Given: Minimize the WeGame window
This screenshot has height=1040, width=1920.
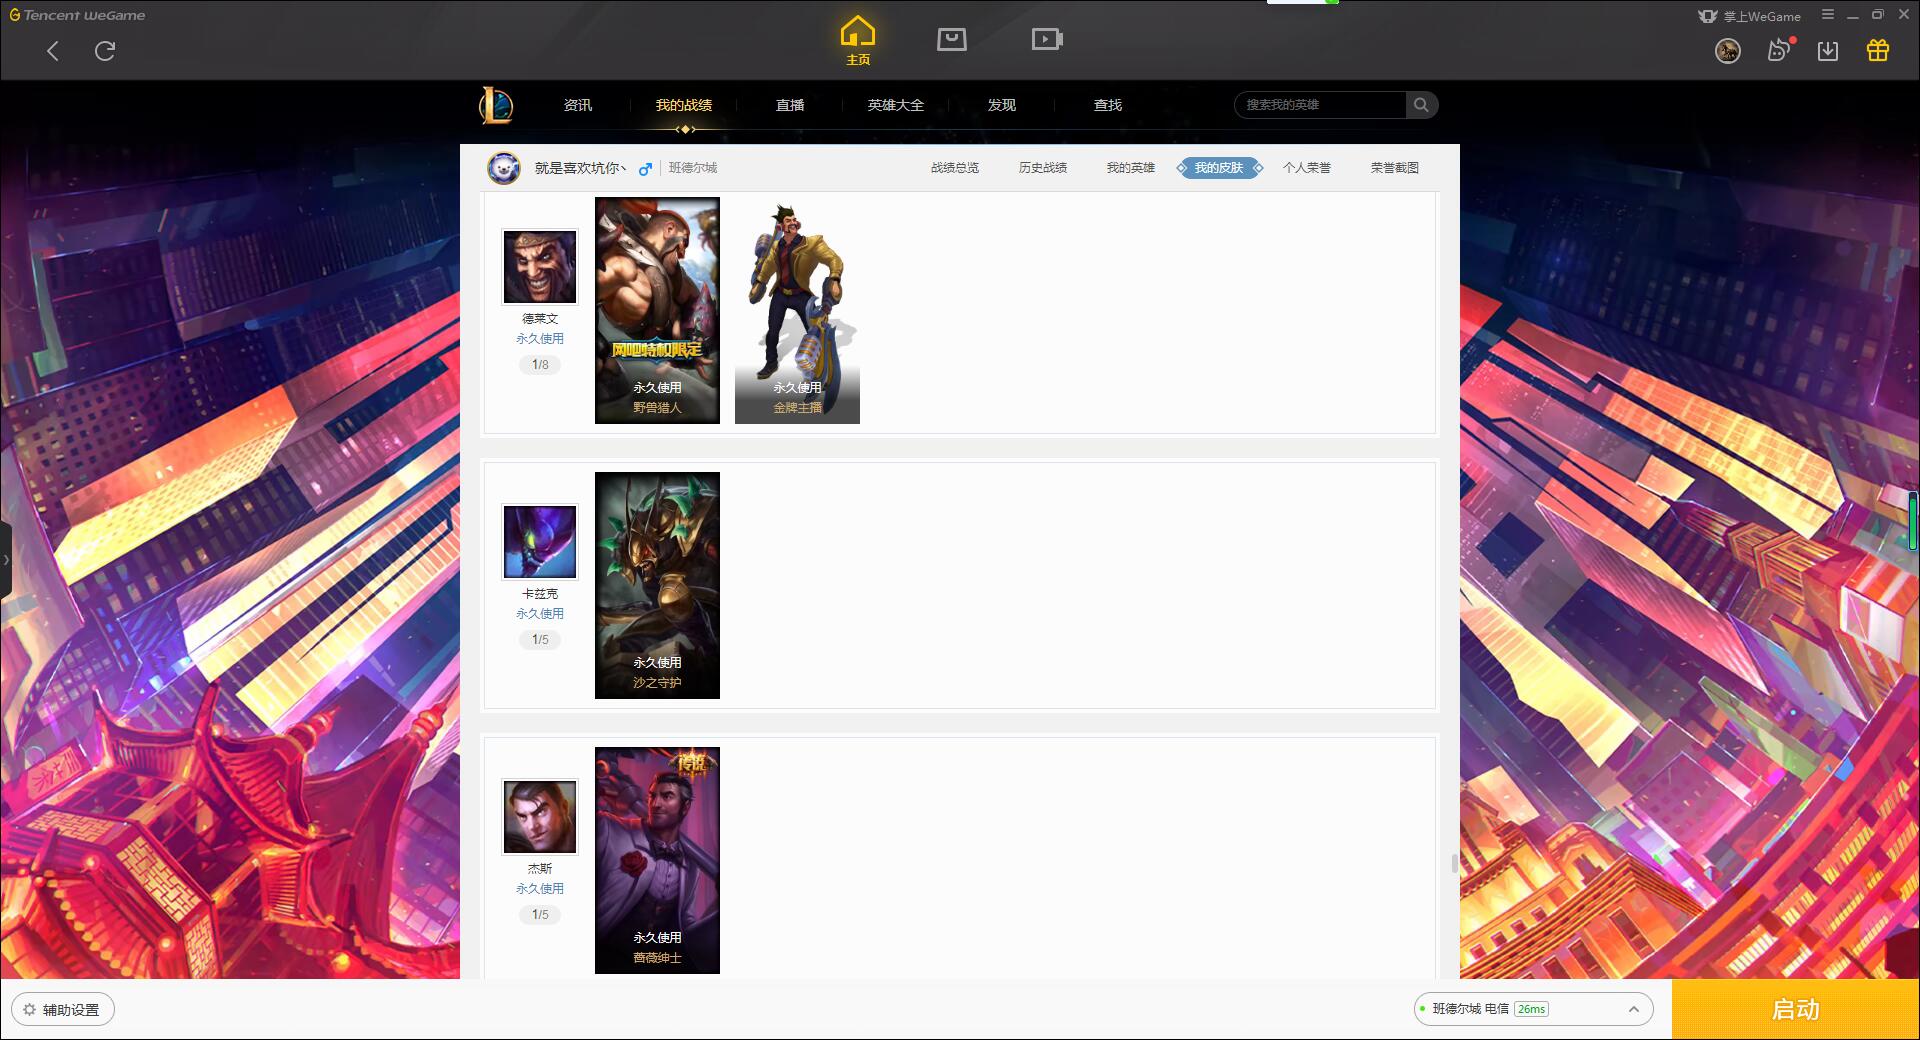Looking at the screenshot, I should tap(1853, 15).
